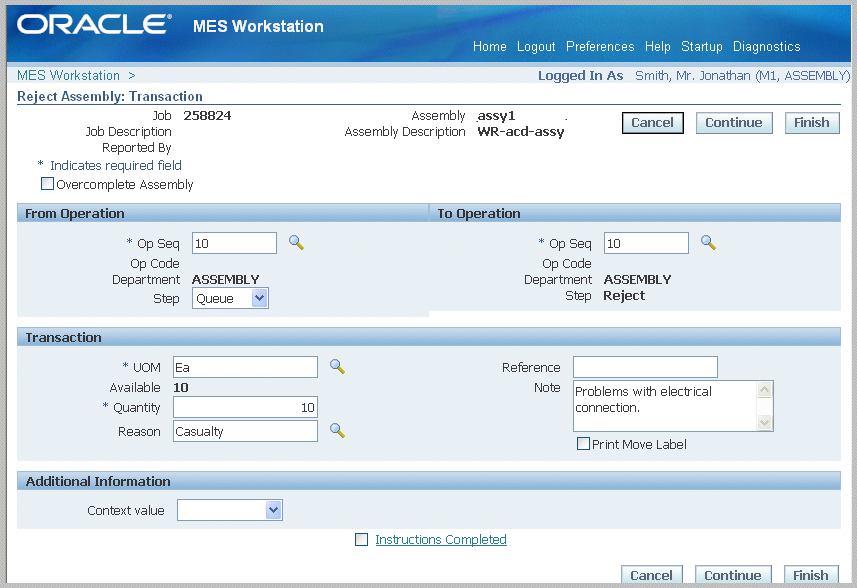857x588 pixels.
Task: Click the Available quantity value 10
Action: [x=181, y=387]
